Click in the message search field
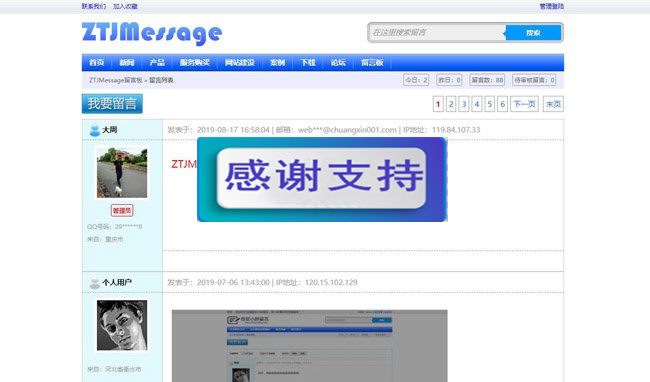The width and height of the screenshot is (650, 382). pos(437,33)
